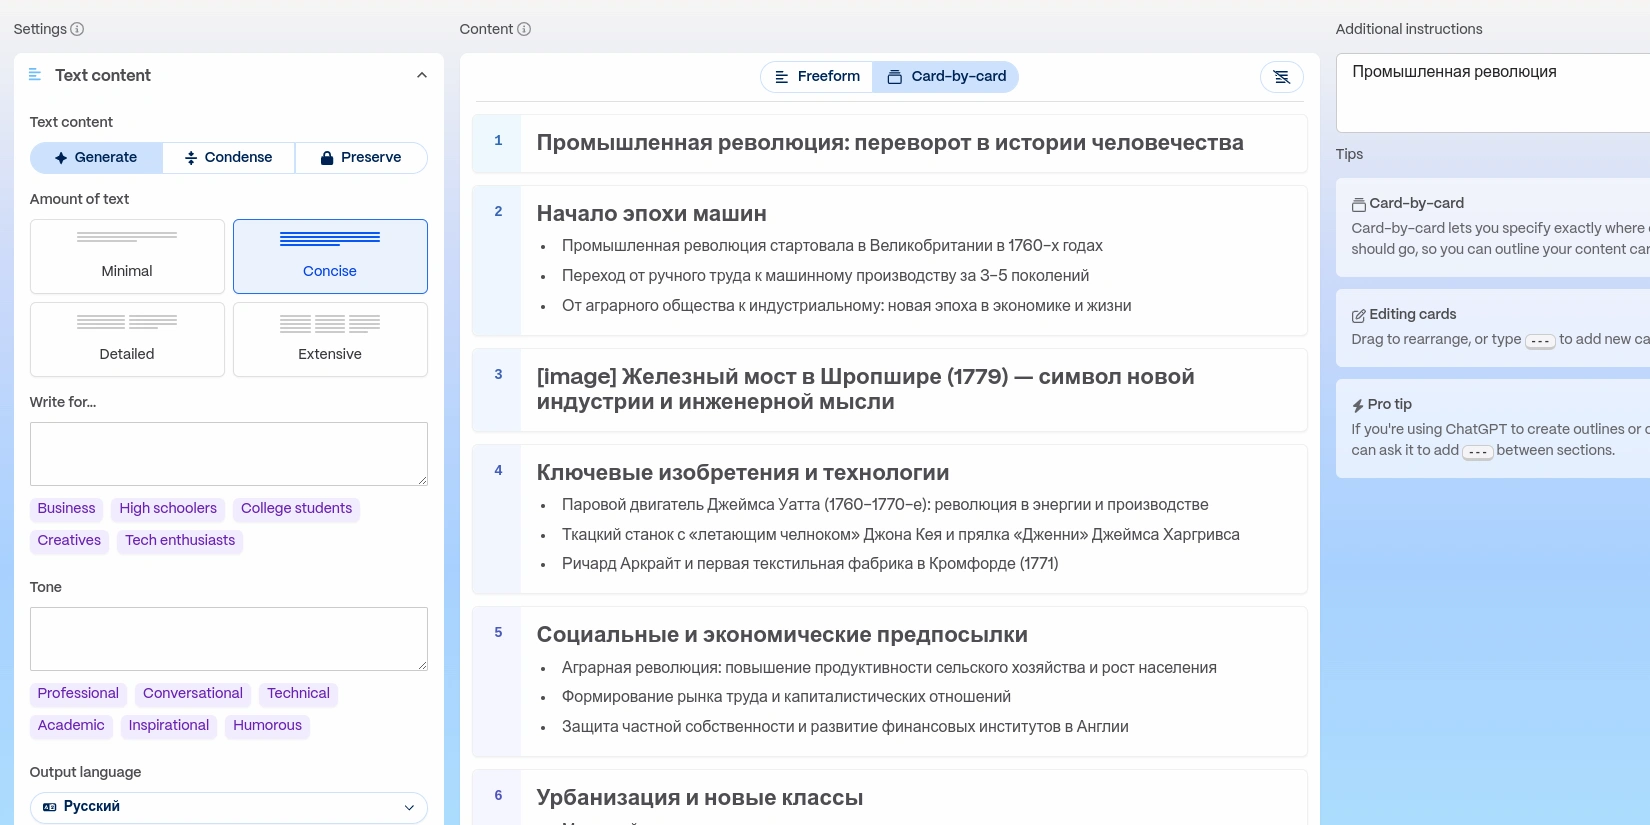Select the Minimal amount of text option
Image resolution: width=1650 pixels, height=825 pixels.
(127, 257)
